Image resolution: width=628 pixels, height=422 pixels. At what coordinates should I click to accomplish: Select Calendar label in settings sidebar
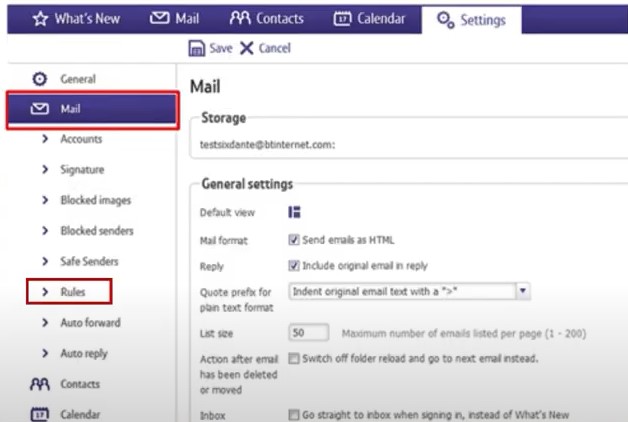pyautogui.click(x=80, y=414)
